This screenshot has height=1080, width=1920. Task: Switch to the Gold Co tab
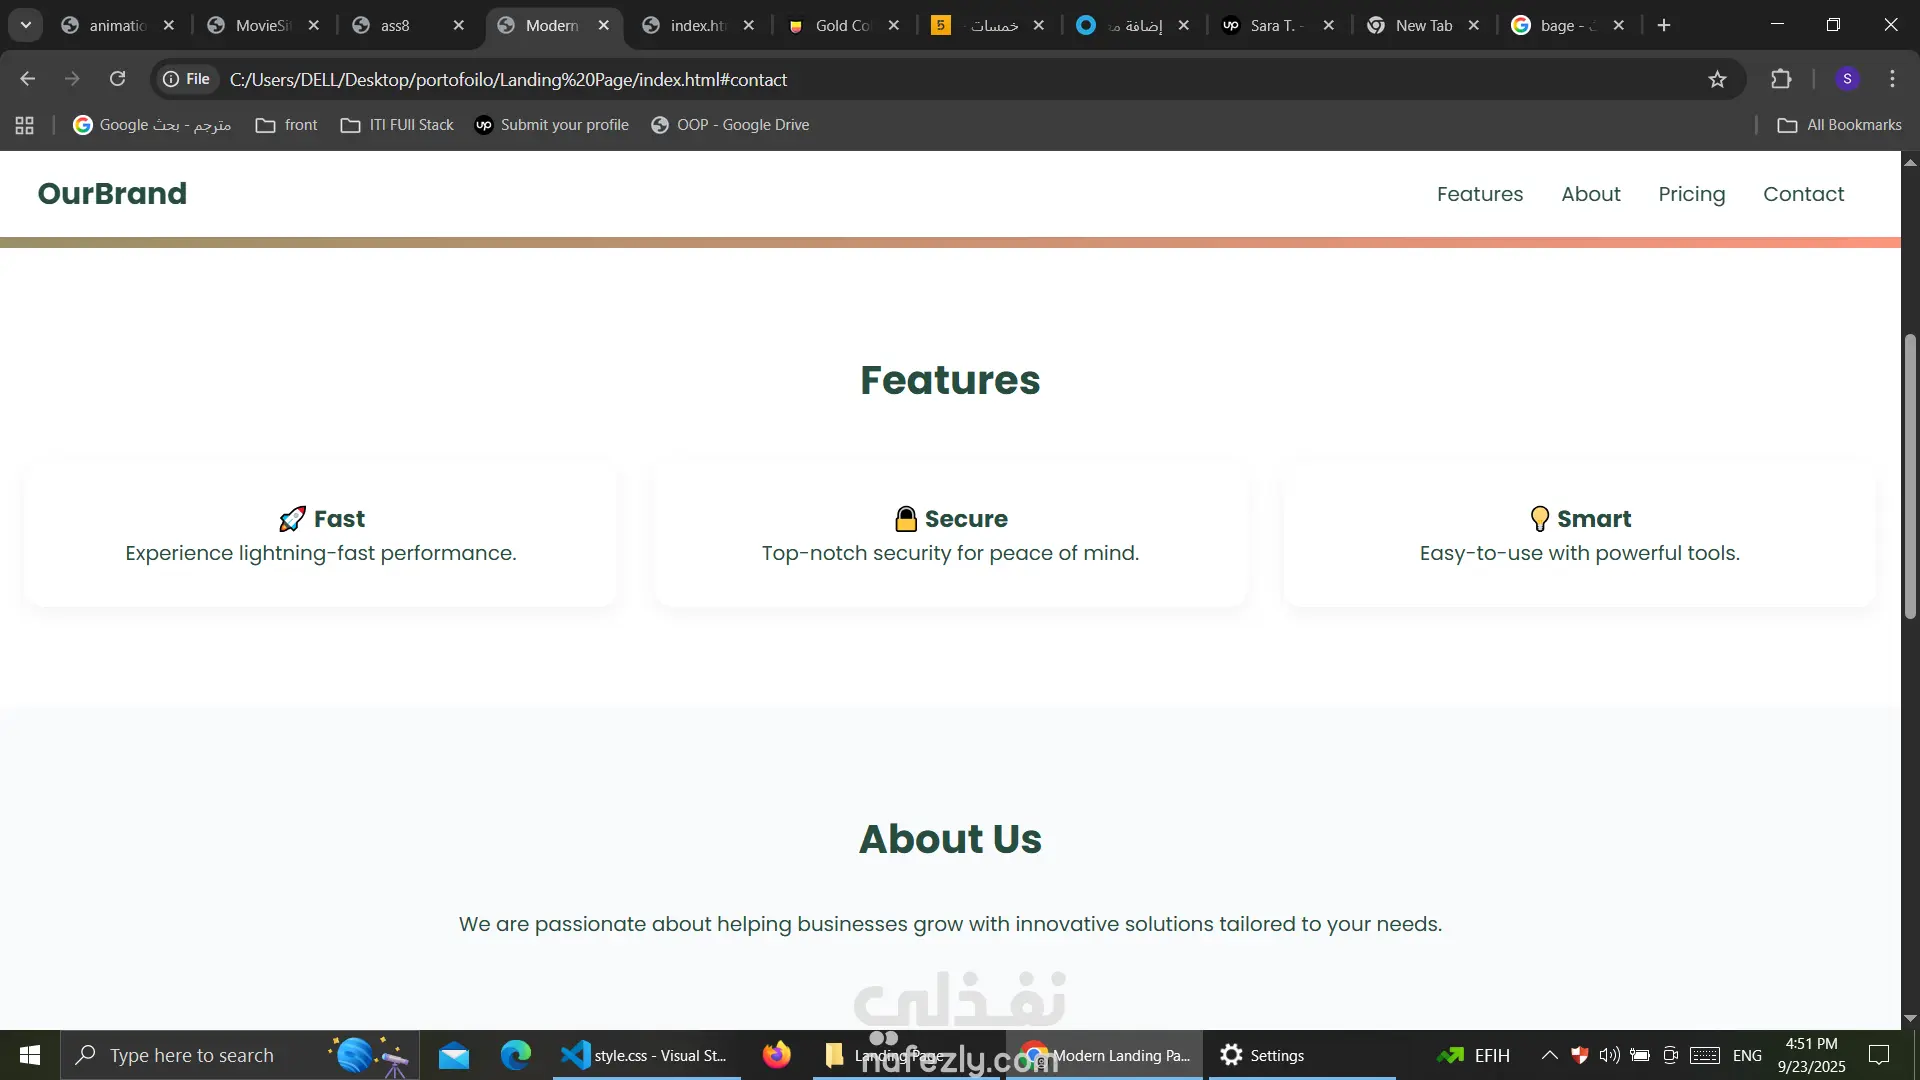[842, 26]
